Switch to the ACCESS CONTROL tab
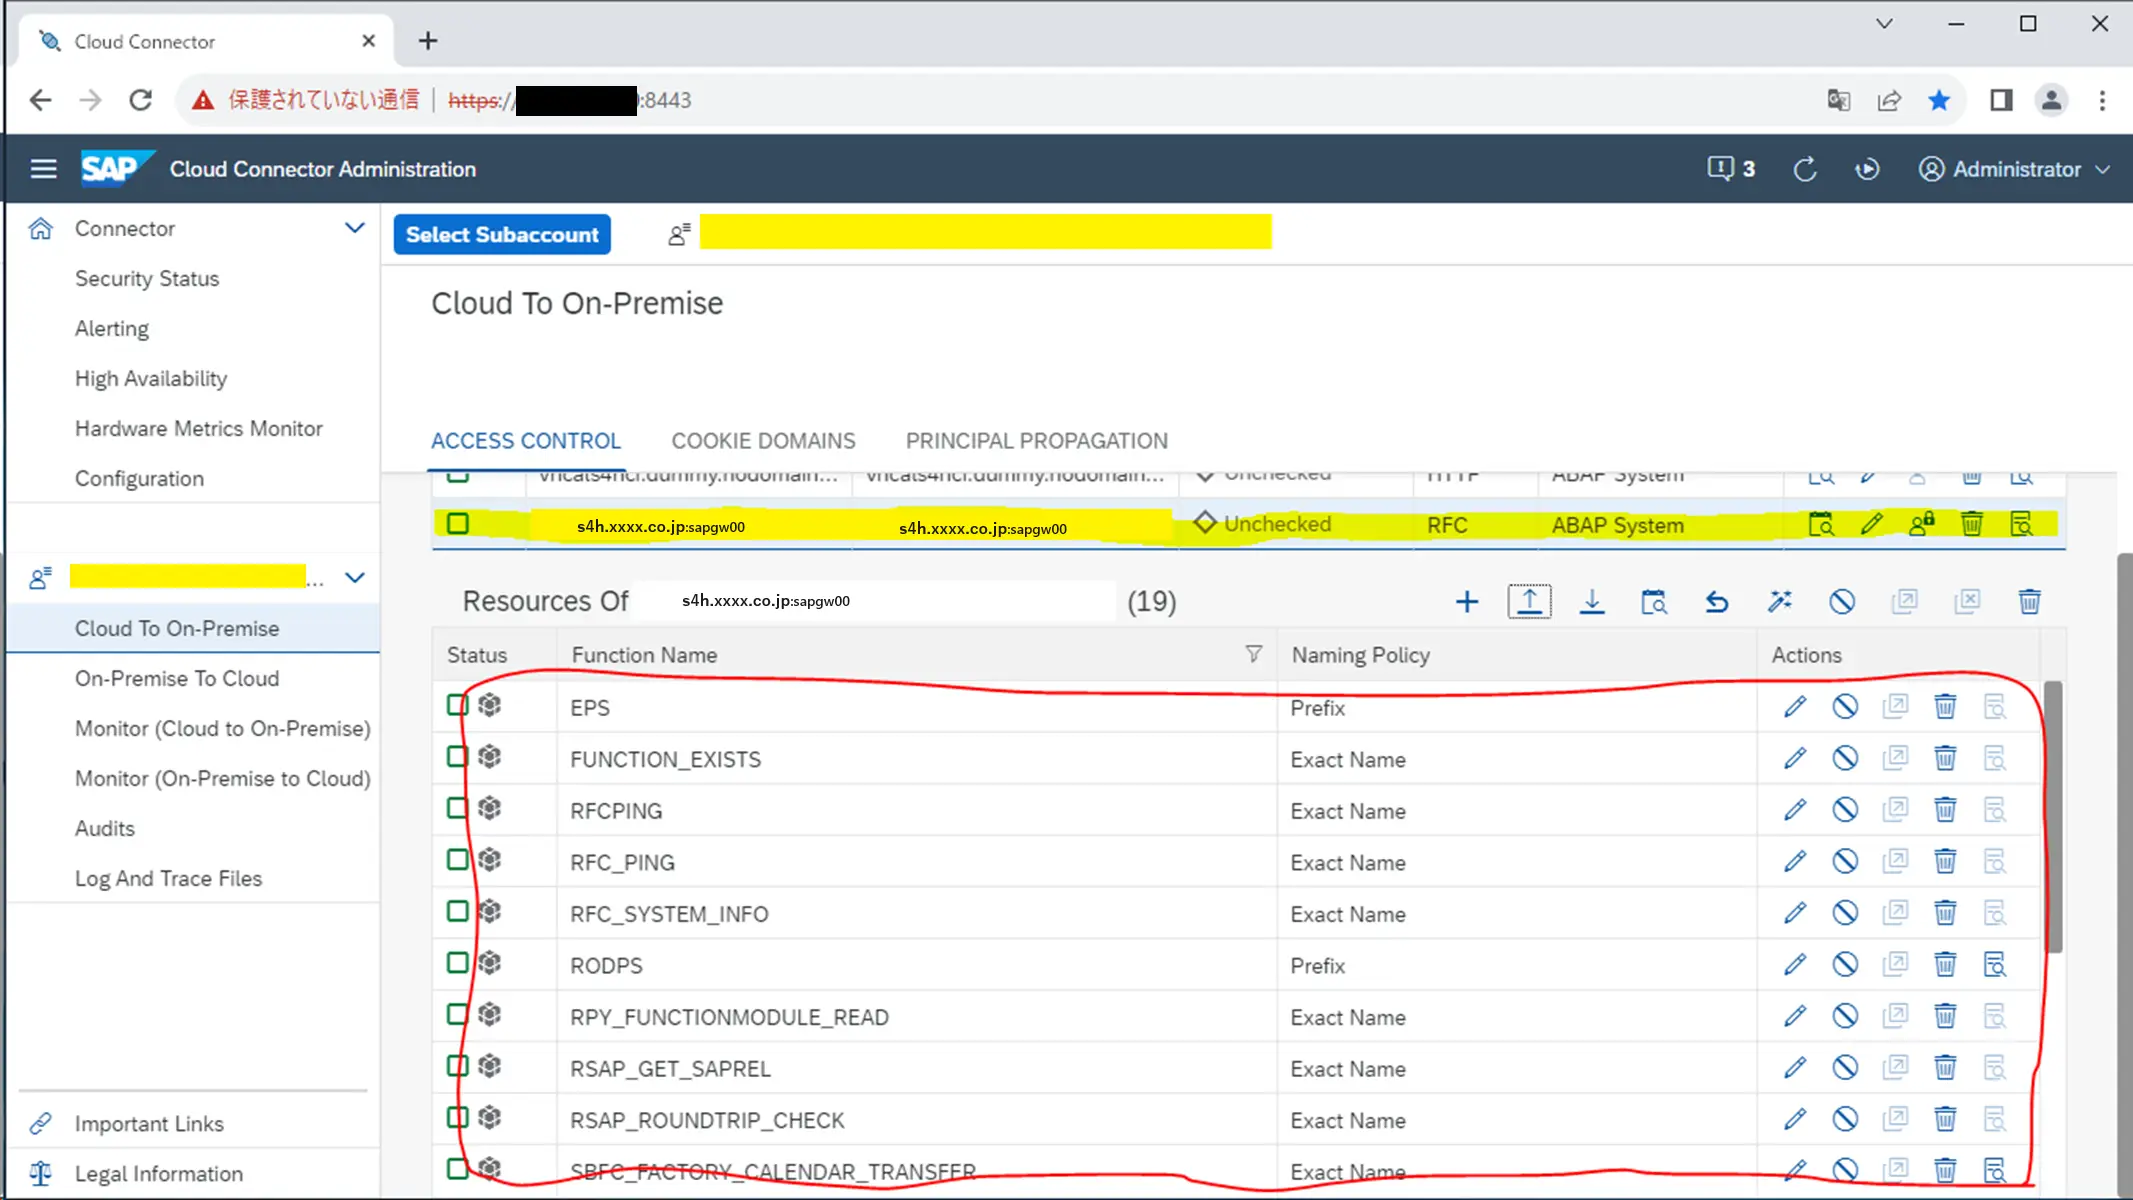The image size is (2133, 1200). point(526,441)
